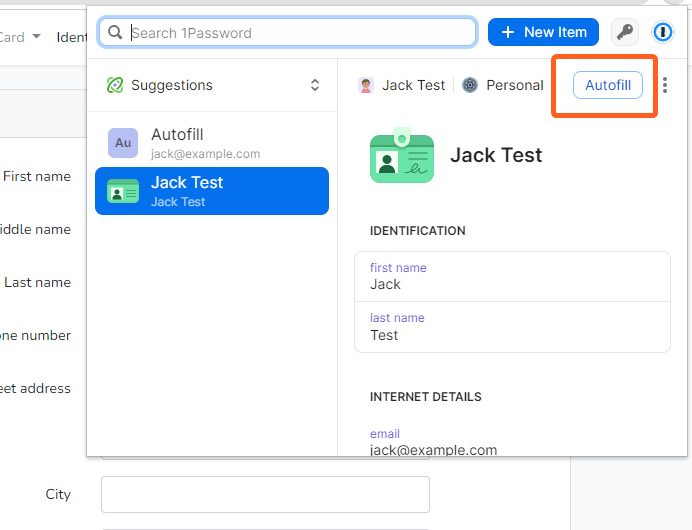Click the round 1Password logo icon
Image resolution: width=692 pixels, height=530 pixels.
[663, 32]
